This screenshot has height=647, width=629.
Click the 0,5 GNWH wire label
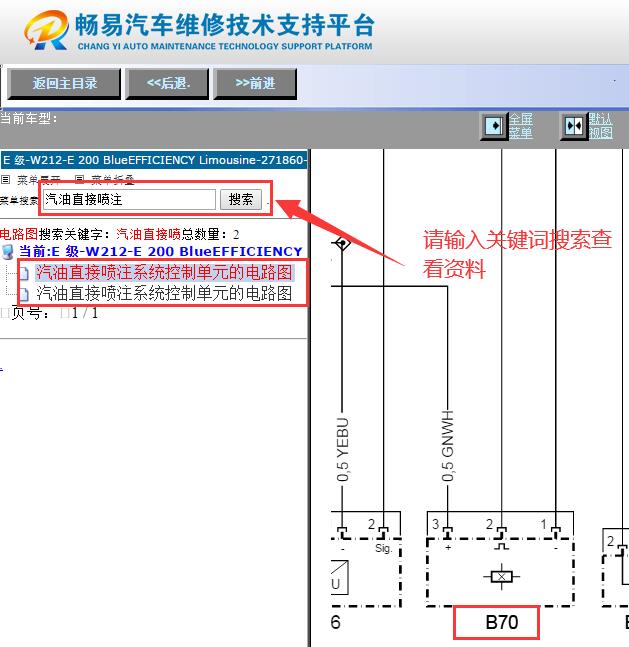448,446
